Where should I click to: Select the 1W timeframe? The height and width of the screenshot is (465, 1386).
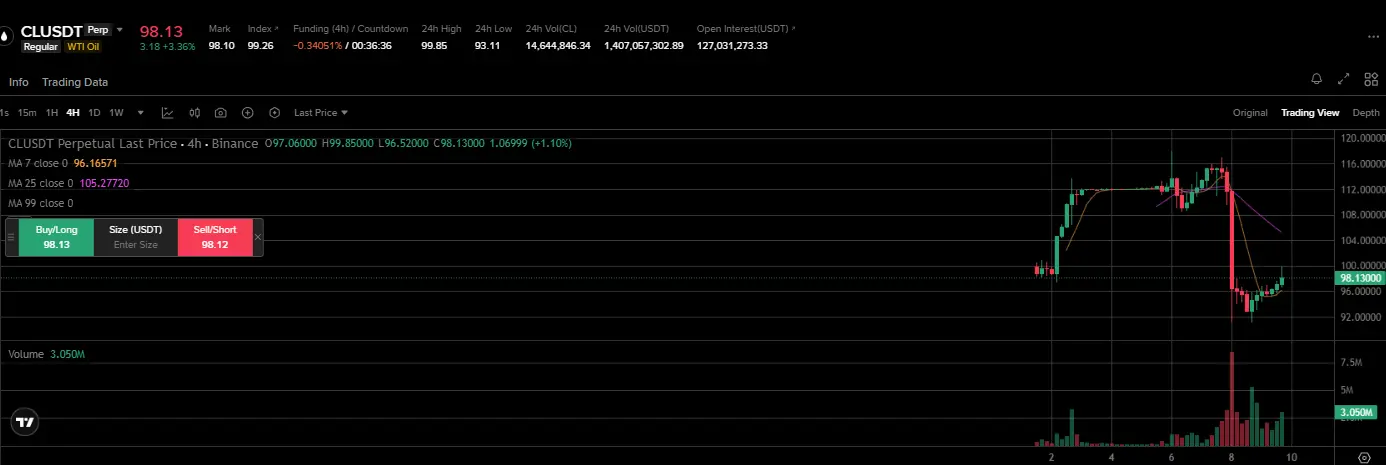tap(116, 113)
